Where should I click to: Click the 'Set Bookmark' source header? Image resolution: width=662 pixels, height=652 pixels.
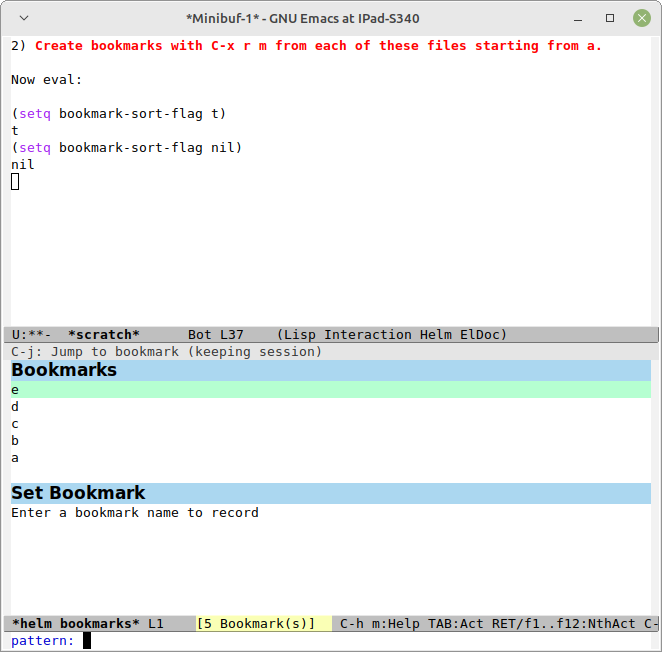click(331, 493)
